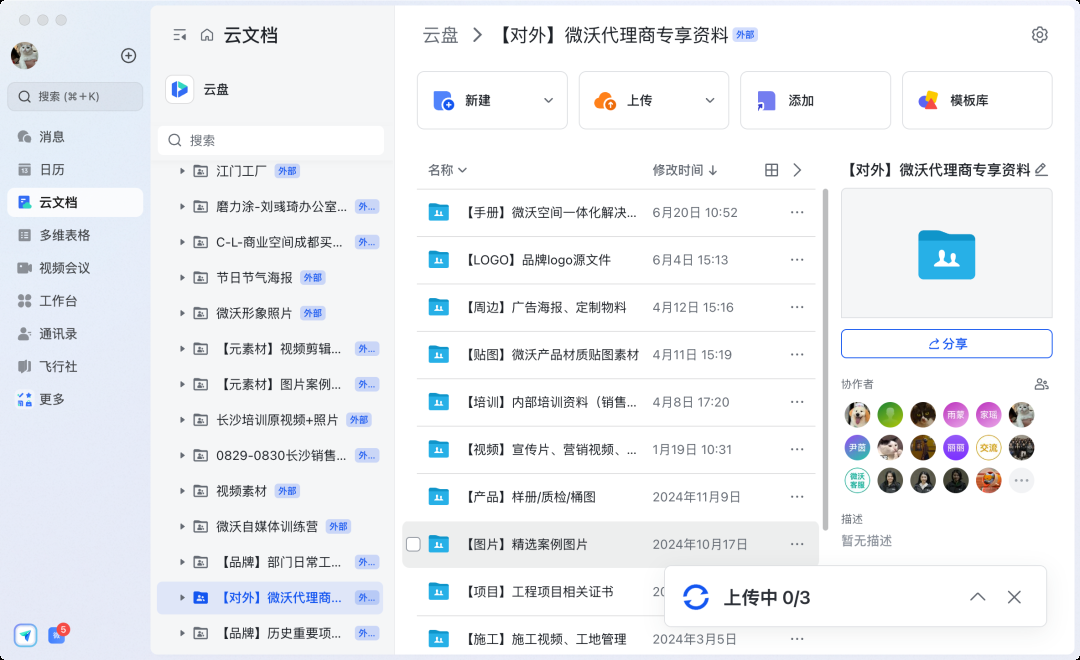
Task: Sort by 修改时间 arrow icon
Action: [x=713, y=170]
